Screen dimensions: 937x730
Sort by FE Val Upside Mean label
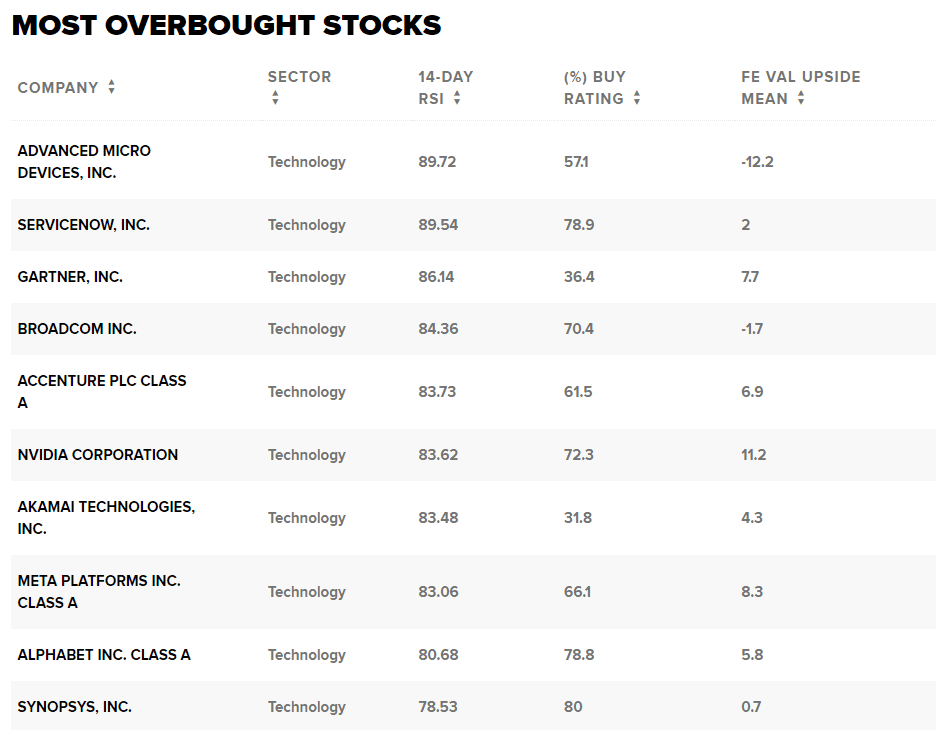(800, 77)
